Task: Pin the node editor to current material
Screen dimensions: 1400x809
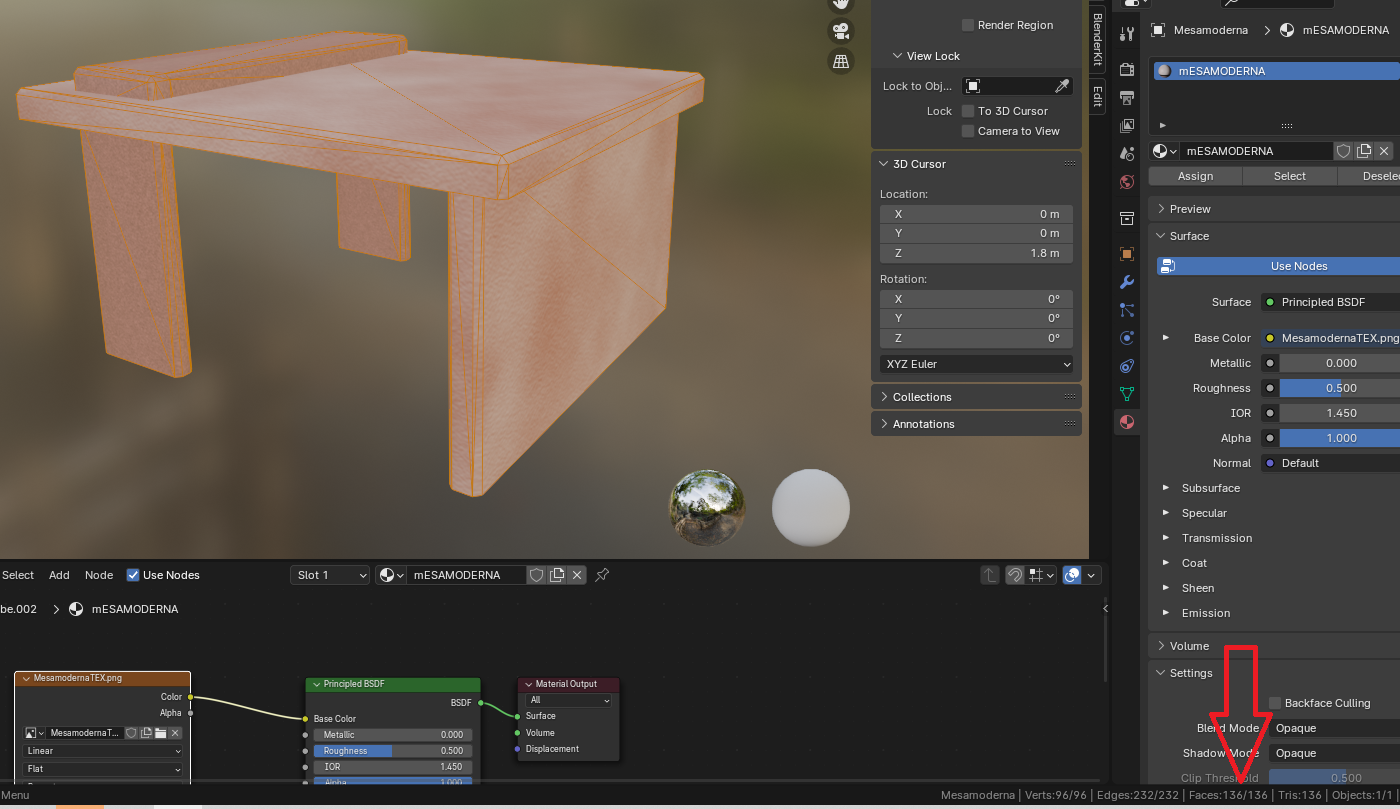Action: [x=602, y=575]
